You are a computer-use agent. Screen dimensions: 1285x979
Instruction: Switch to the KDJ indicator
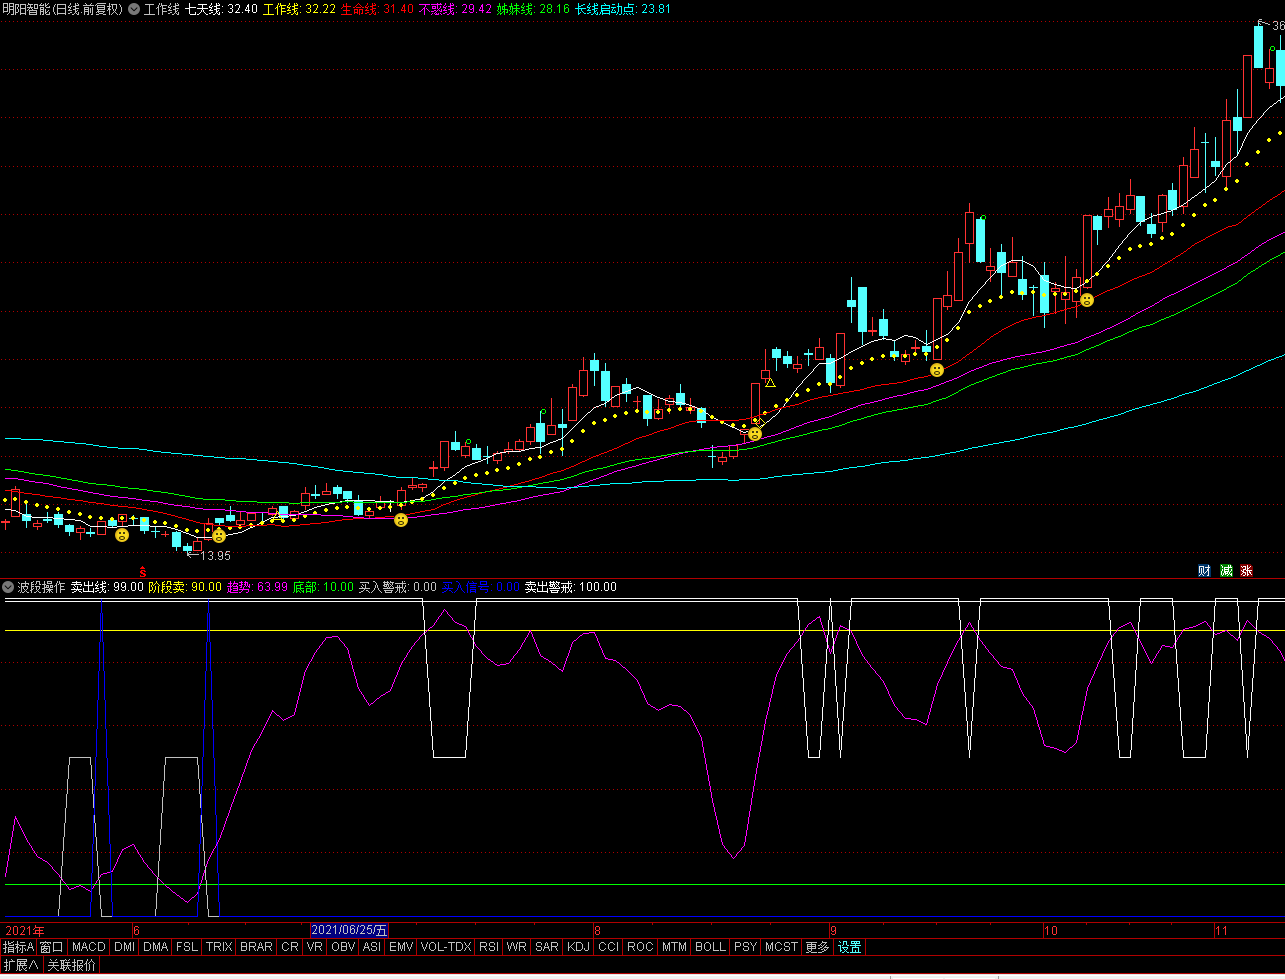click(578, 947)
